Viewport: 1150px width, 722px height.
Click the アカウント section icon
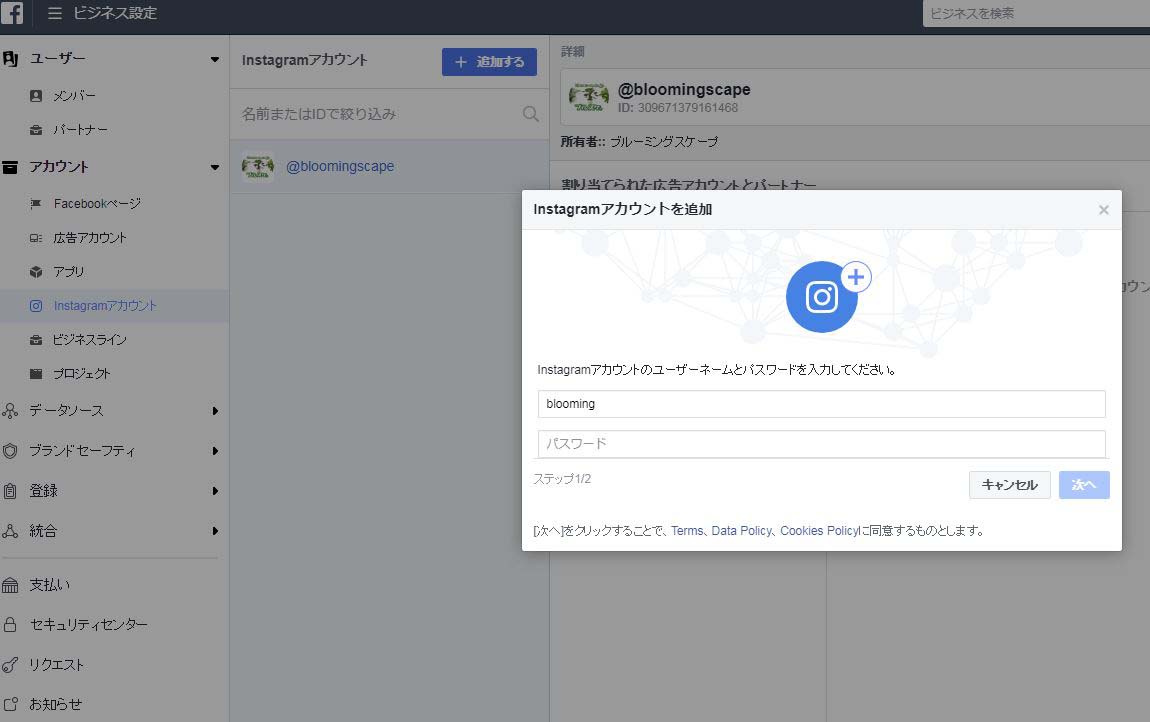(x=10, y=167)
